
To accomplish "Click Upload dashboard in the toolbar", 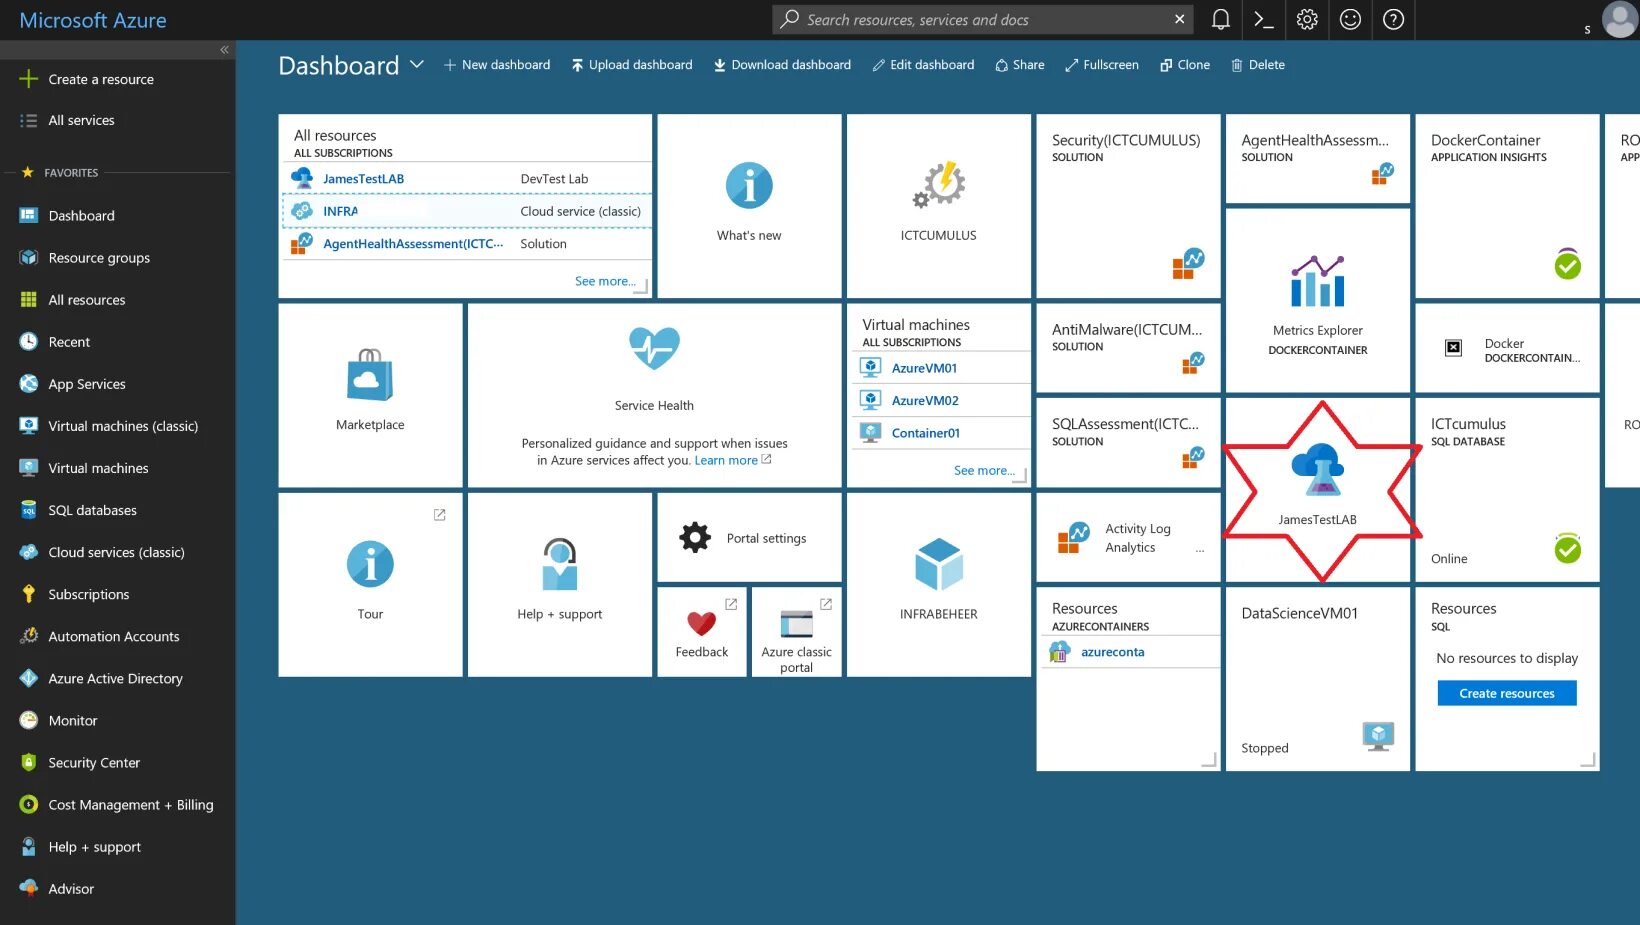I will [632, 65].
